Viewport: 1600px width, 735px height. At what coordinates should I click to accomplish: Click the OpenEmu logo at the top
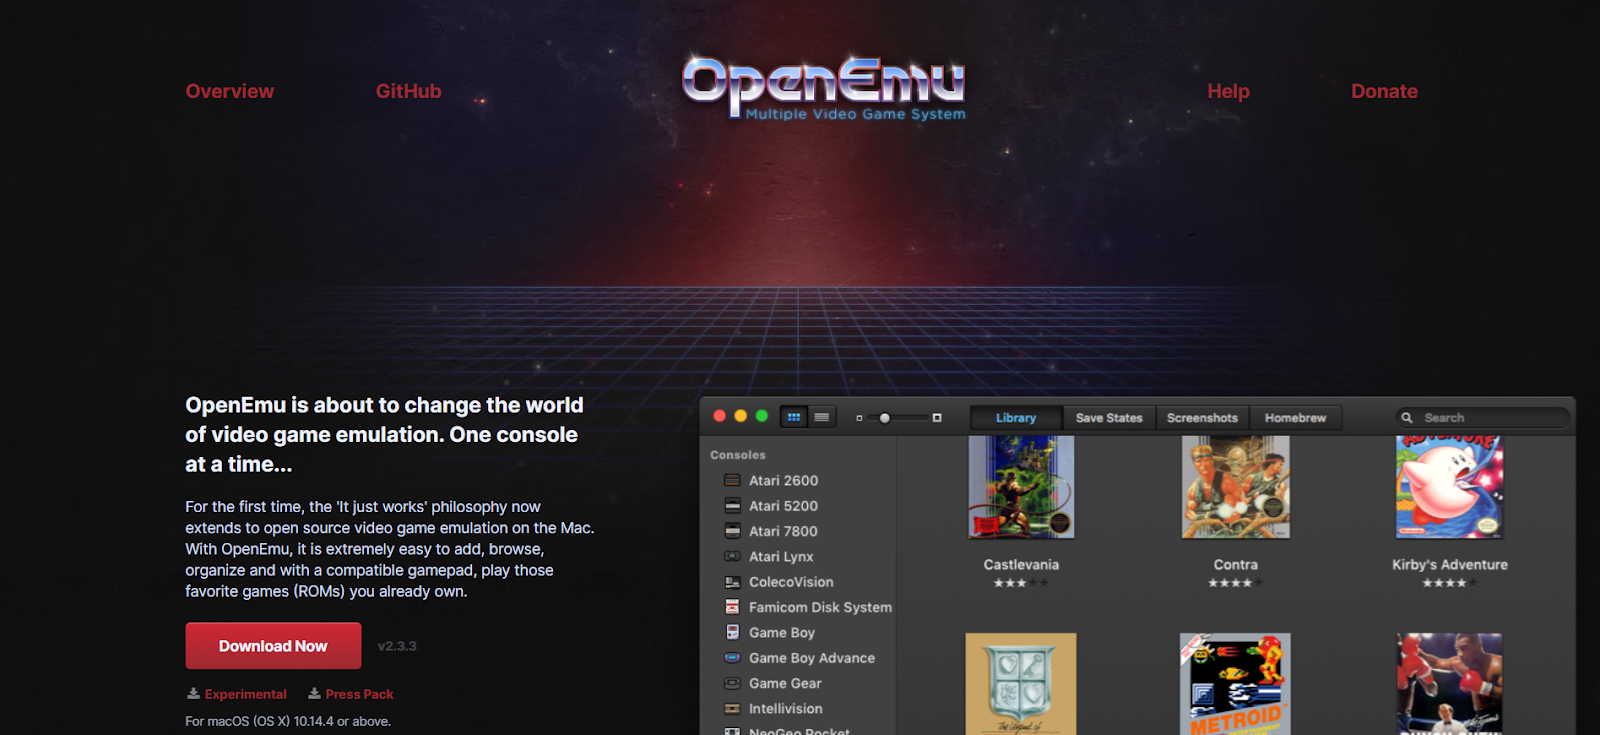pos(824,87)
